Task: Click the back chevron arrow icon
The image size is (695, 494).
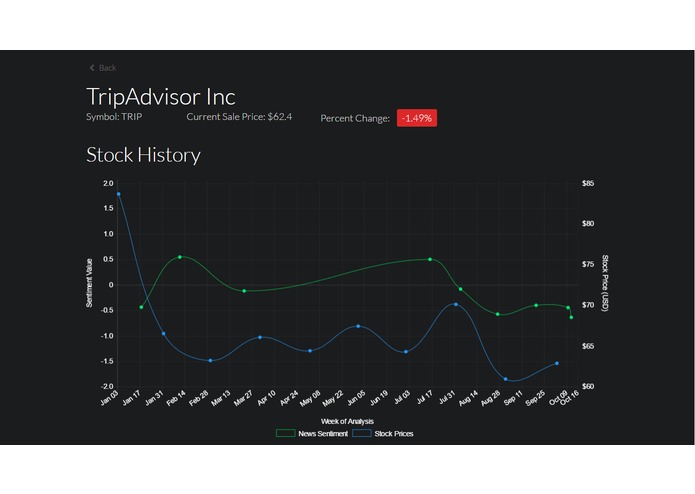Action: (92, 68)
